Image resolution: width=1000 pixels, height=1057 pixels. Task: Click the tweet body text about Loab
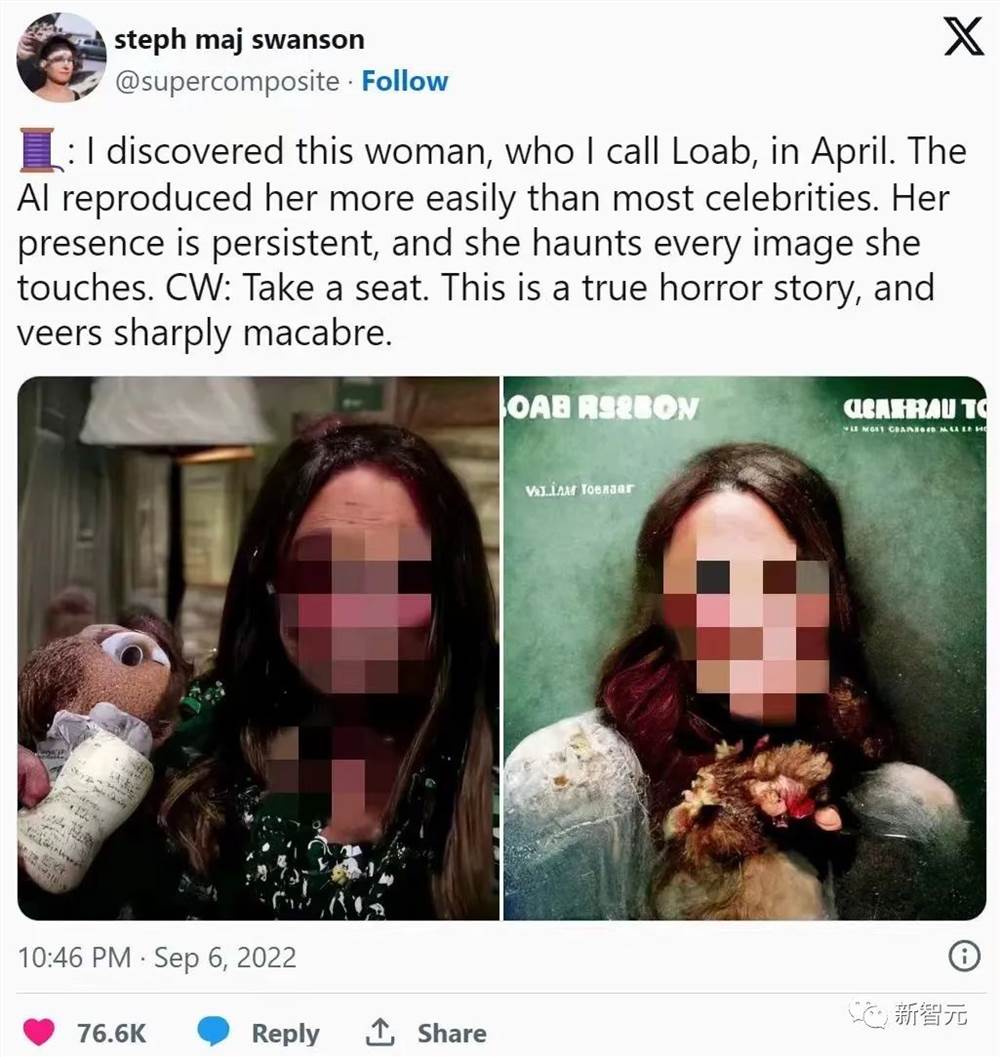tap(492, 242)
